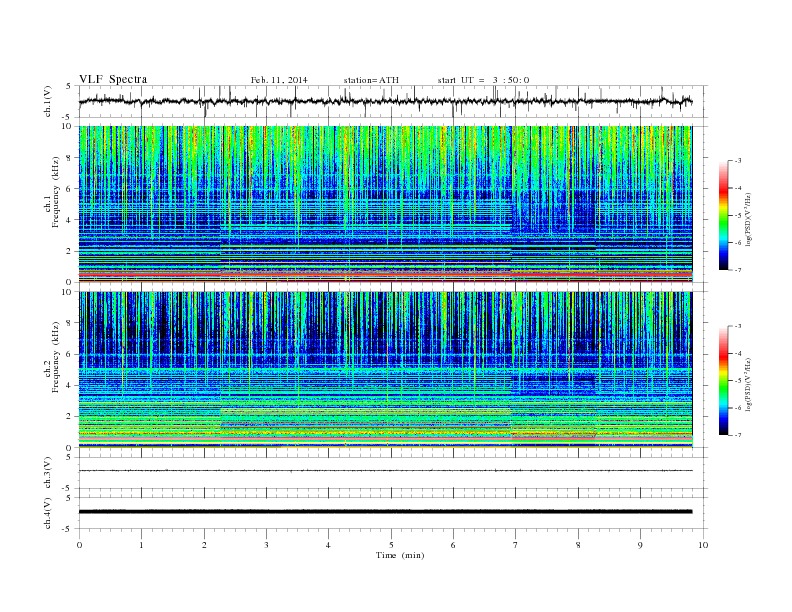This screenshot has width=792, height=612.
Task: Click the time axis tick label "6"
Action: click(x=453, y=545)
